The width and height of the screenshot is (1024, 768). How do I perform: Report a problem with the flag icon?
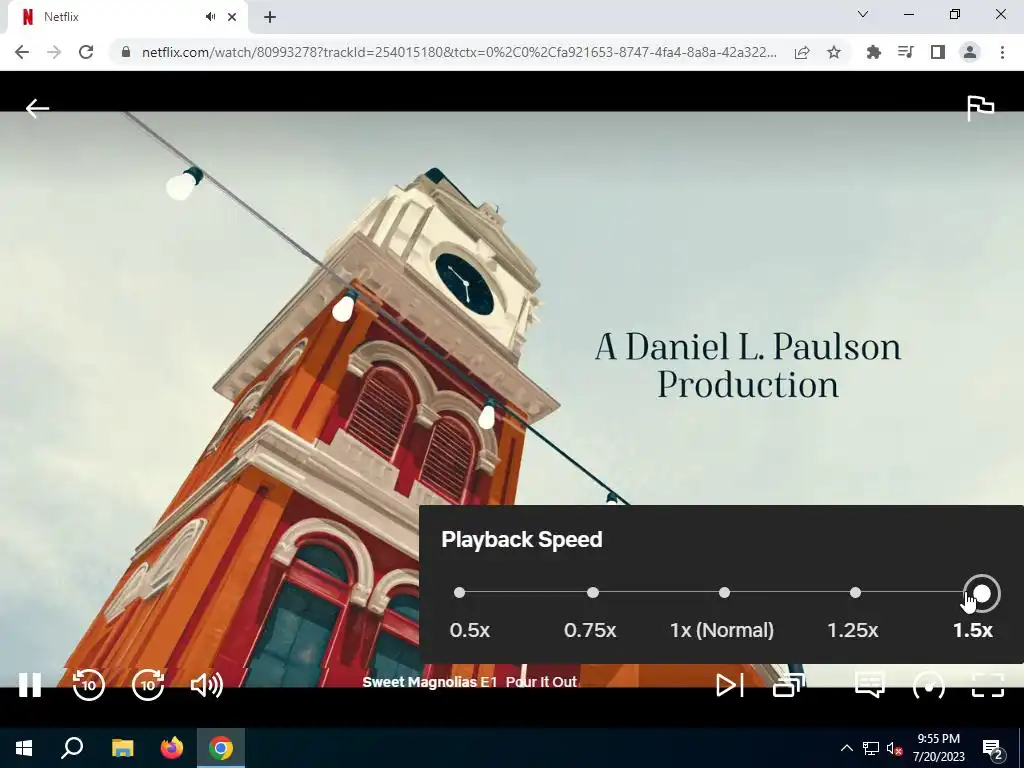pos(980,108)
